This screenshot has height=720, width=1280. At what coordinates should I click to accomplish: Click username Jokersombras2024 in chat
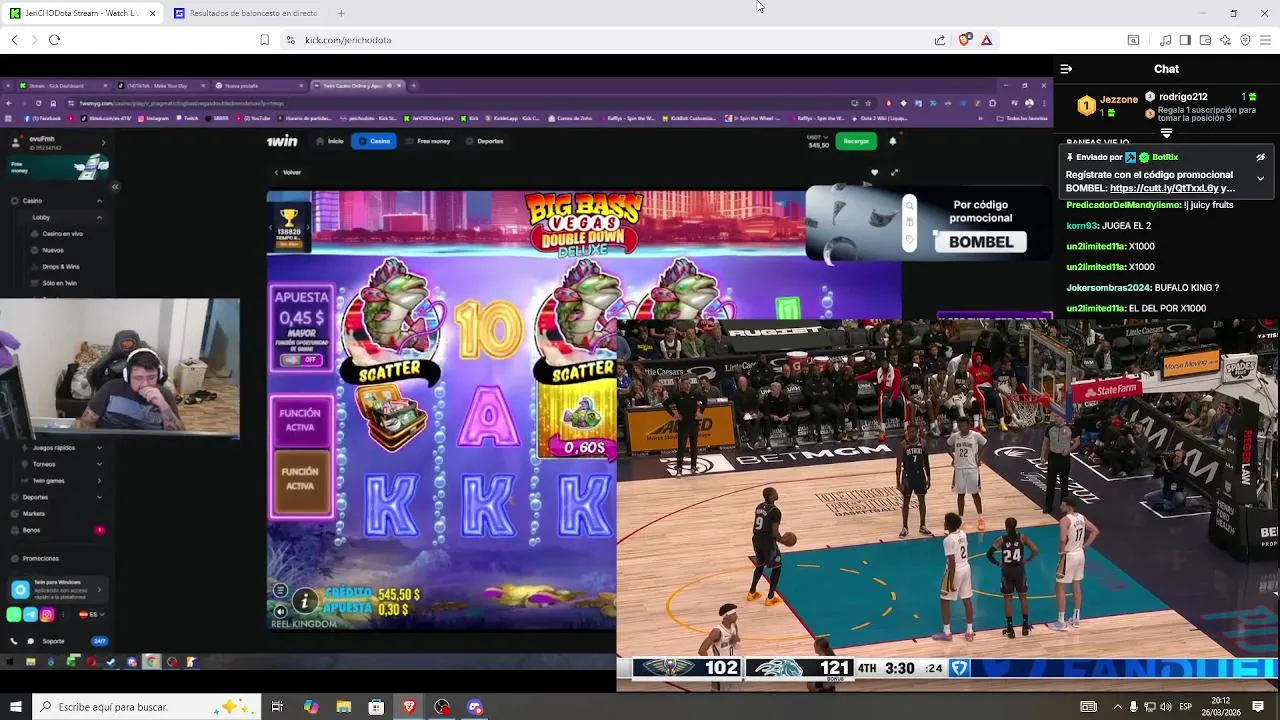(x=1108, y=288)
